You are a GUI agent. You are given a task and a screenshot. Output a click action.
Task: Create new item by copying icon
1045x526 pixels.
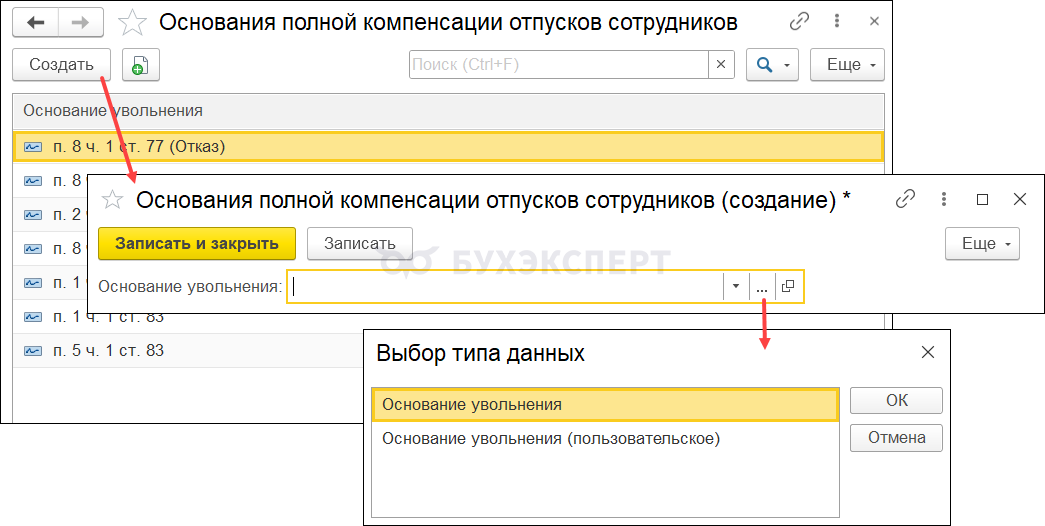pos(141,65)
